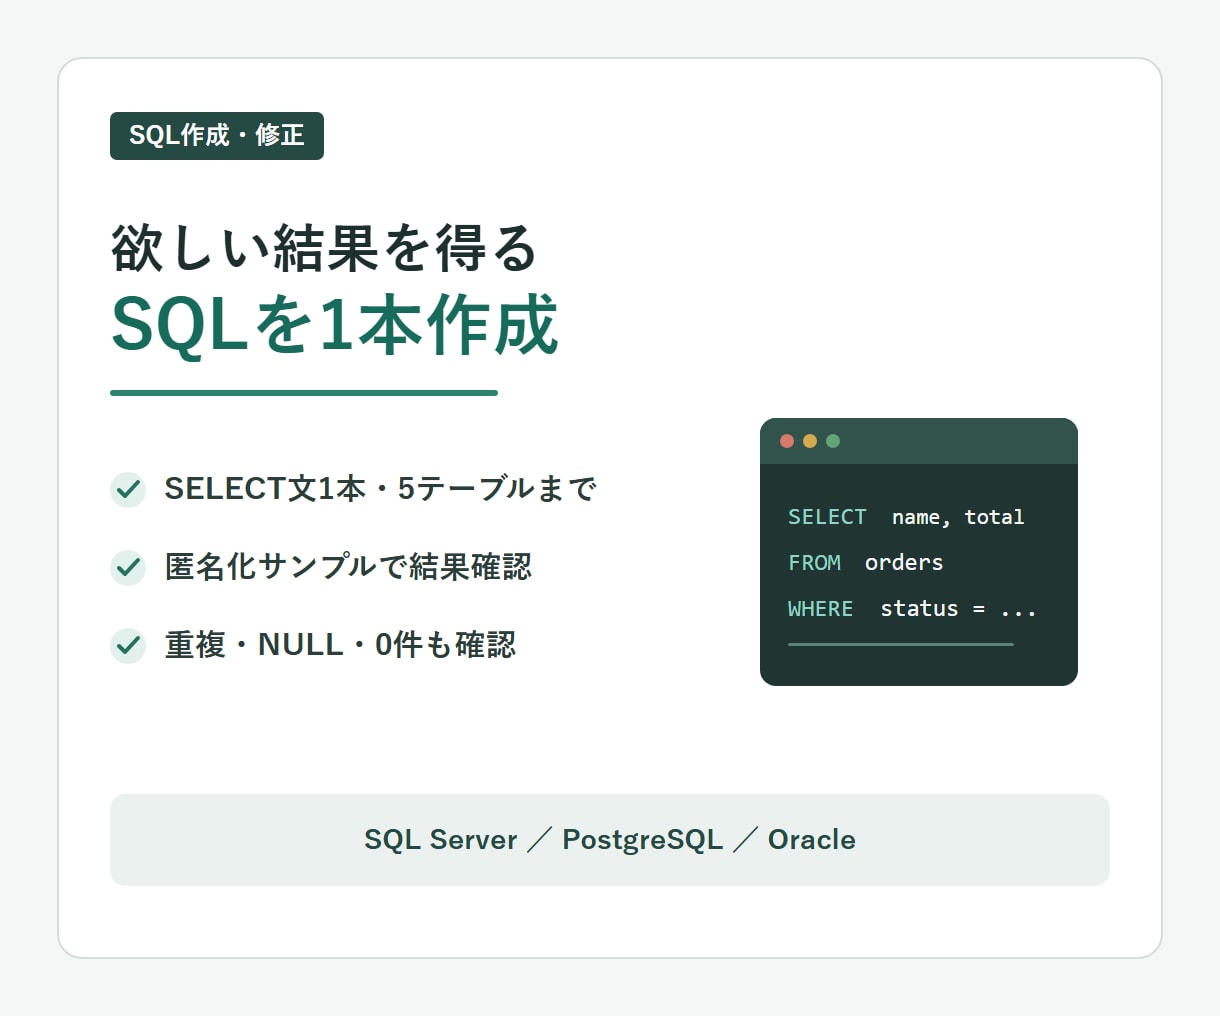The height and width of the screenshot is (1016, 1220).
Task: Click the text SELECT文1本・5テーブルまで
Action: (x=380, y=489)
